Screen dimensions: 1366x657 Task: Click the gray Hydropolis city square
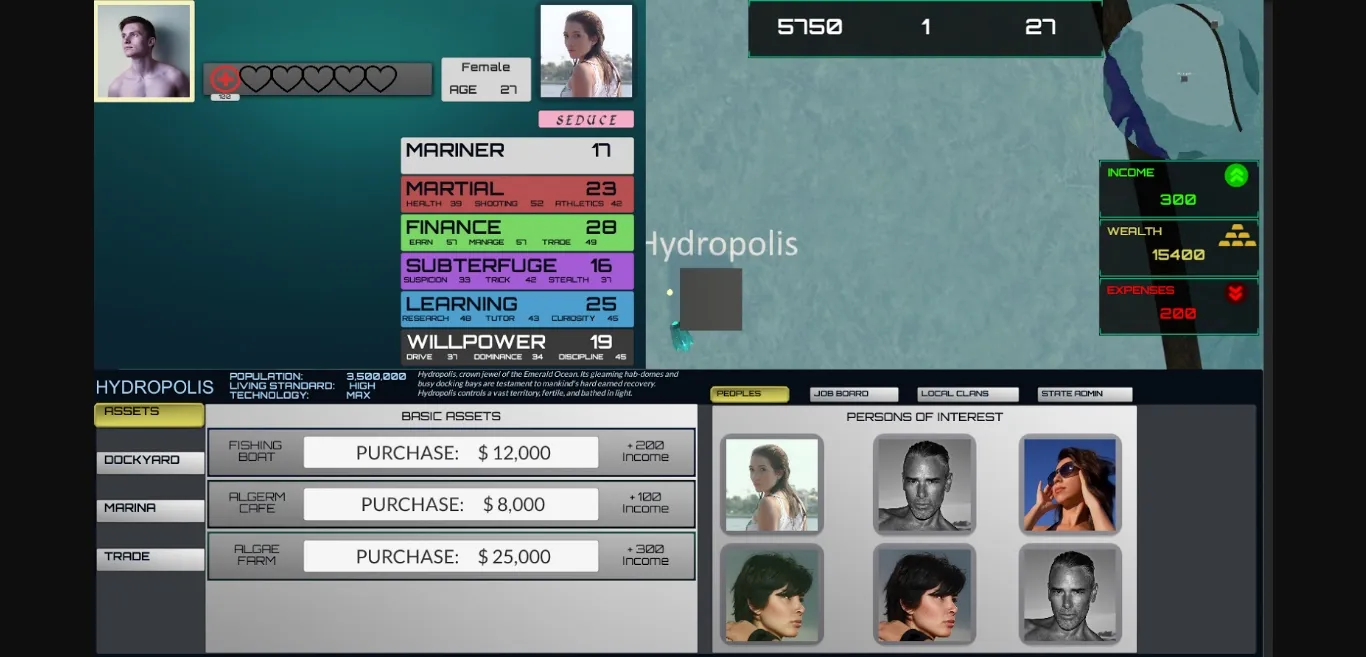[x=711, y=299]
